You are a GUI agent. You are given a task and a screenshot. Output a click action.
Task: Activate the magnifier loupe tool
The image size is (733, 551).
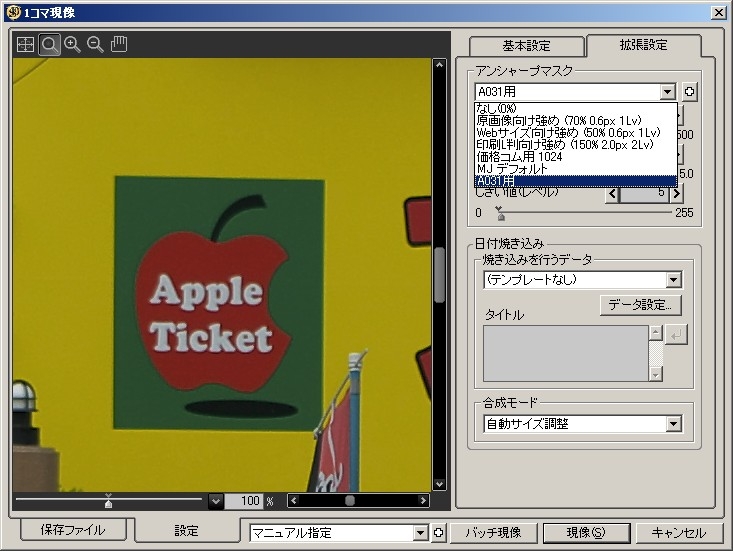(50, 44)
